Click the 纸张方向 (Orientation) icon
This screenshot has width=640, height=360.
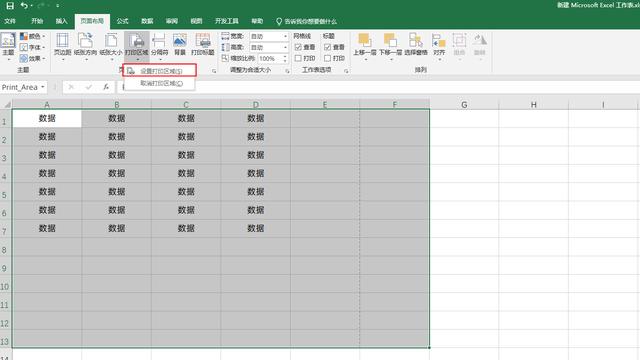(86, 41)
